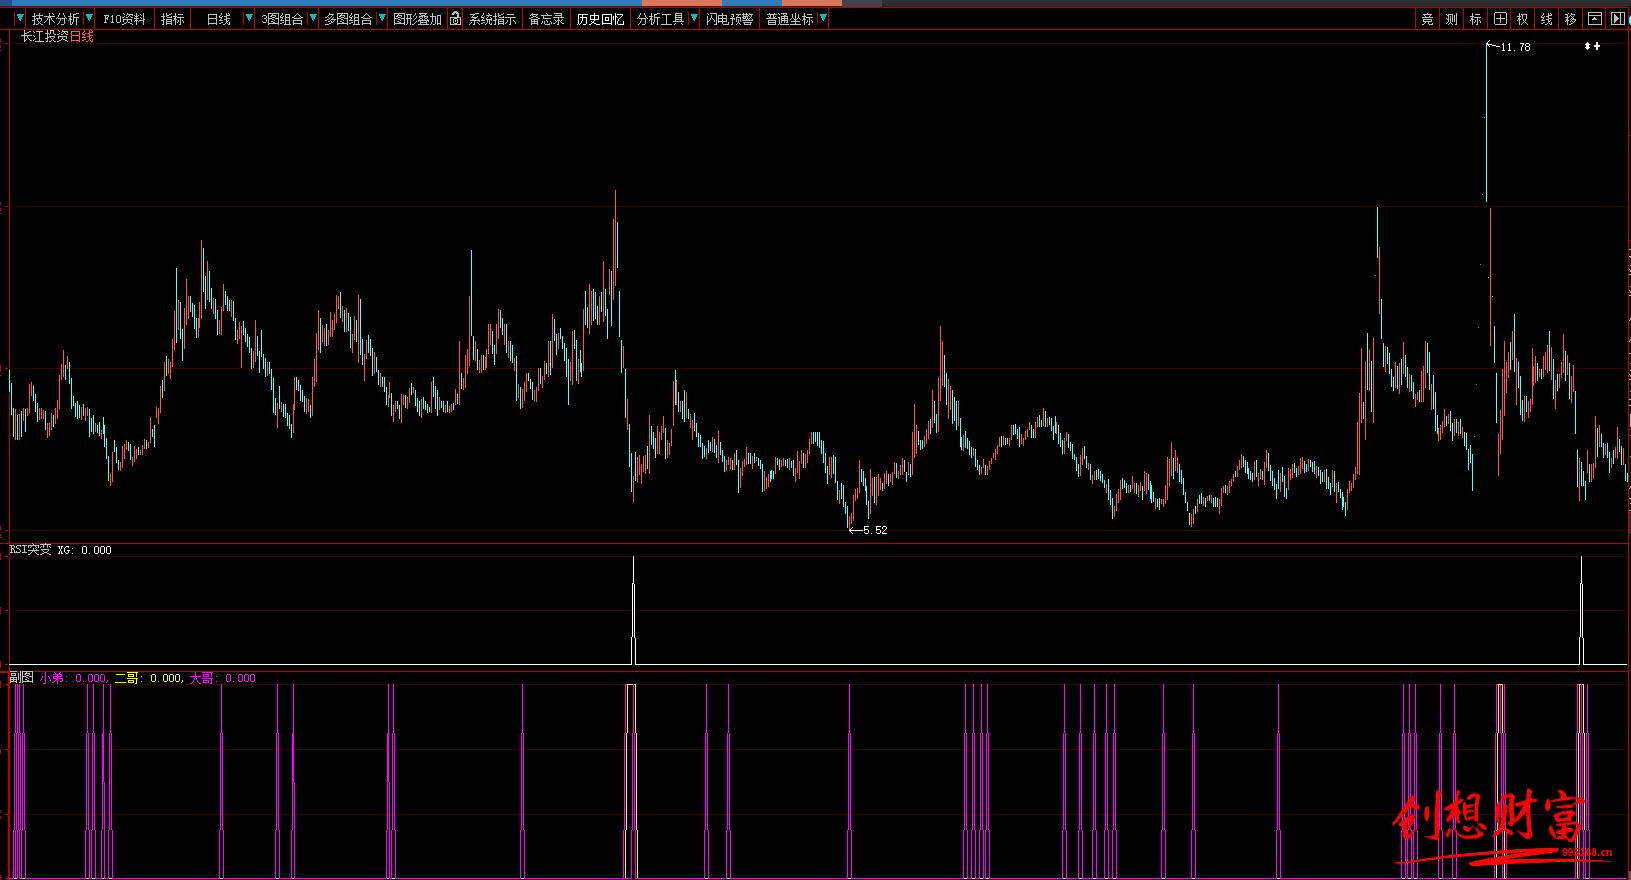Click the plus icon near chart top-right
This screenshot has width=1631, height=880.
click(1597, 46)
